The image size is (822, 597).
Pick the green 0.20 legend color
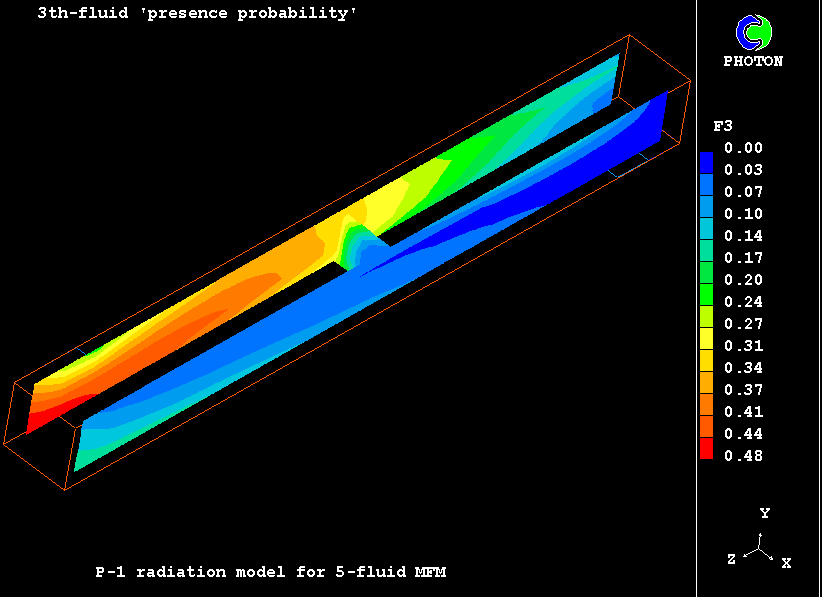pos(706,277)
